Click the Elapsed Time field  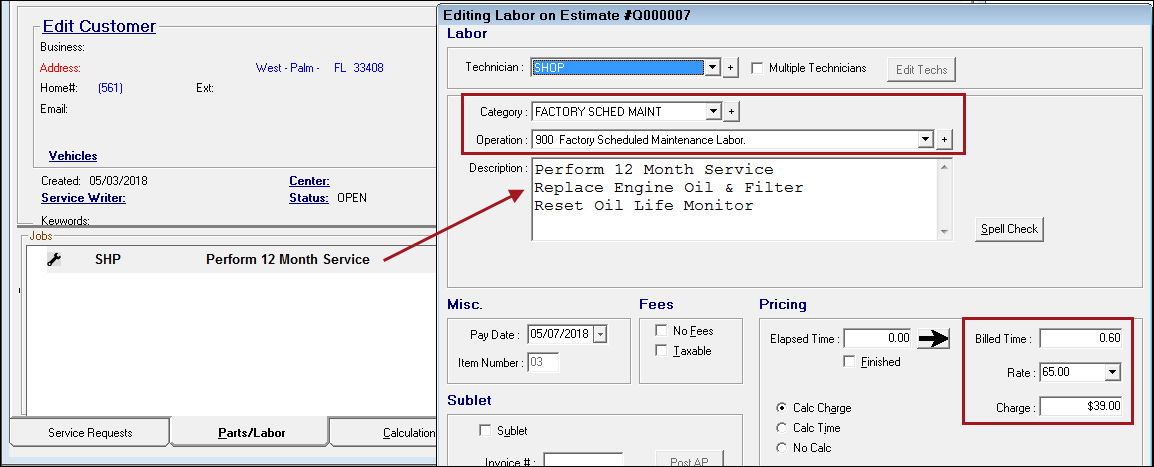pyautogui.click(x=877, y=338)
